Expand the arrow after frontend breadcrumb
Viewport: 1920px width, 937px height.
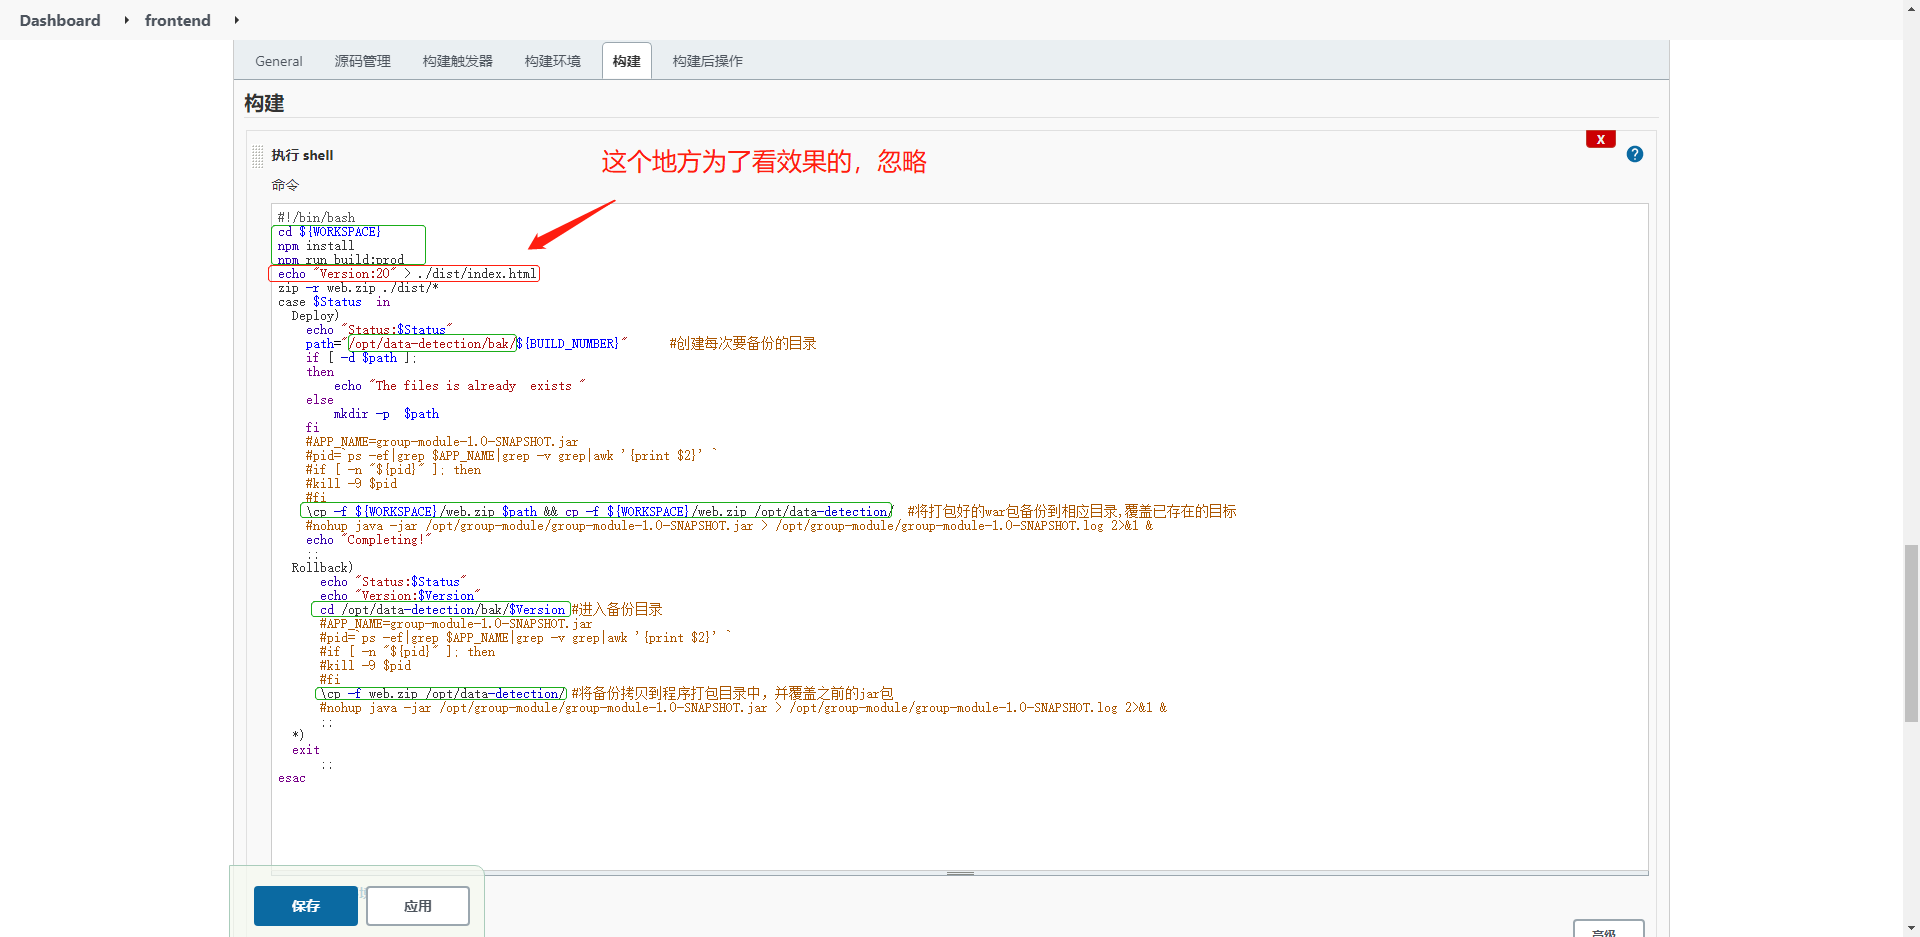pyautogui.click(x=236, y=20)
